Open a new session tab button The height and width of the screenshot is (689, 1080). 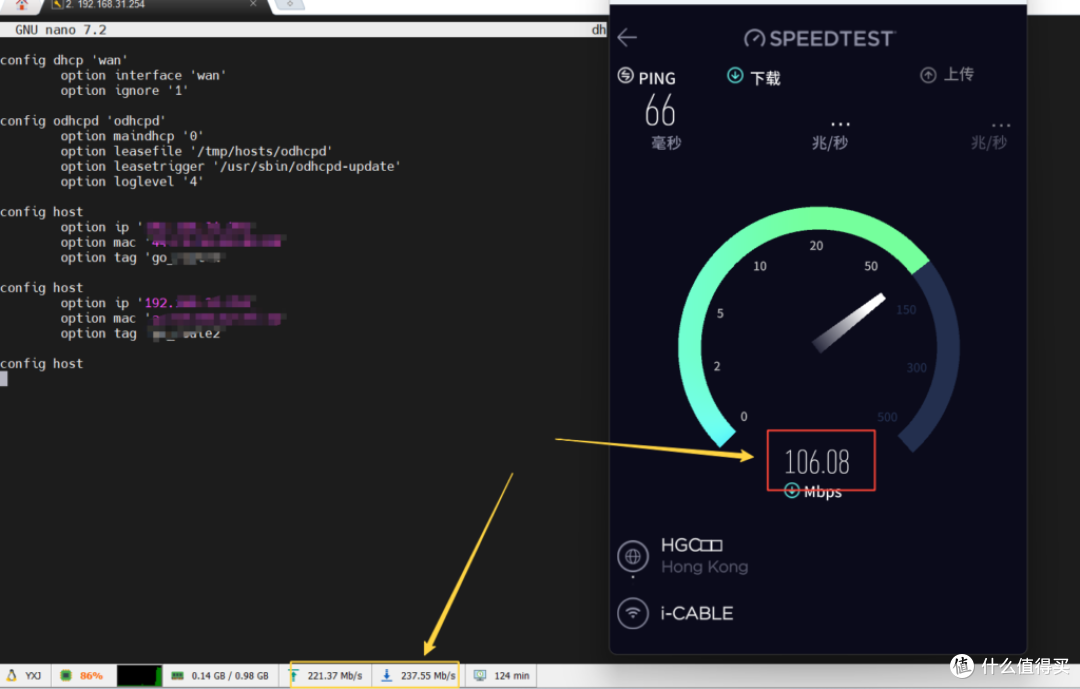point(290,5)
